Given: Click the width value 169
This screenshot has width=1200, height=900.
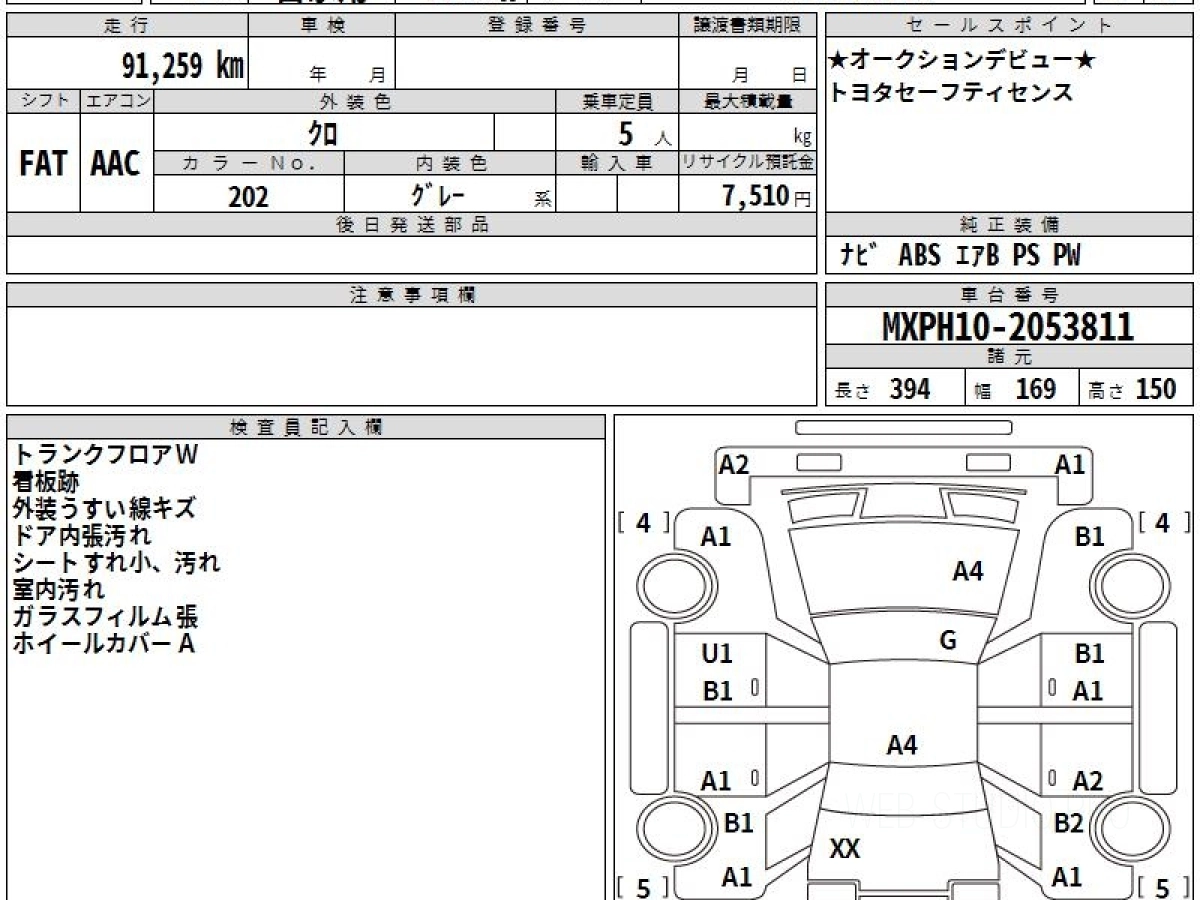Looking at the screenshot, I should (x=1035, y=389).
